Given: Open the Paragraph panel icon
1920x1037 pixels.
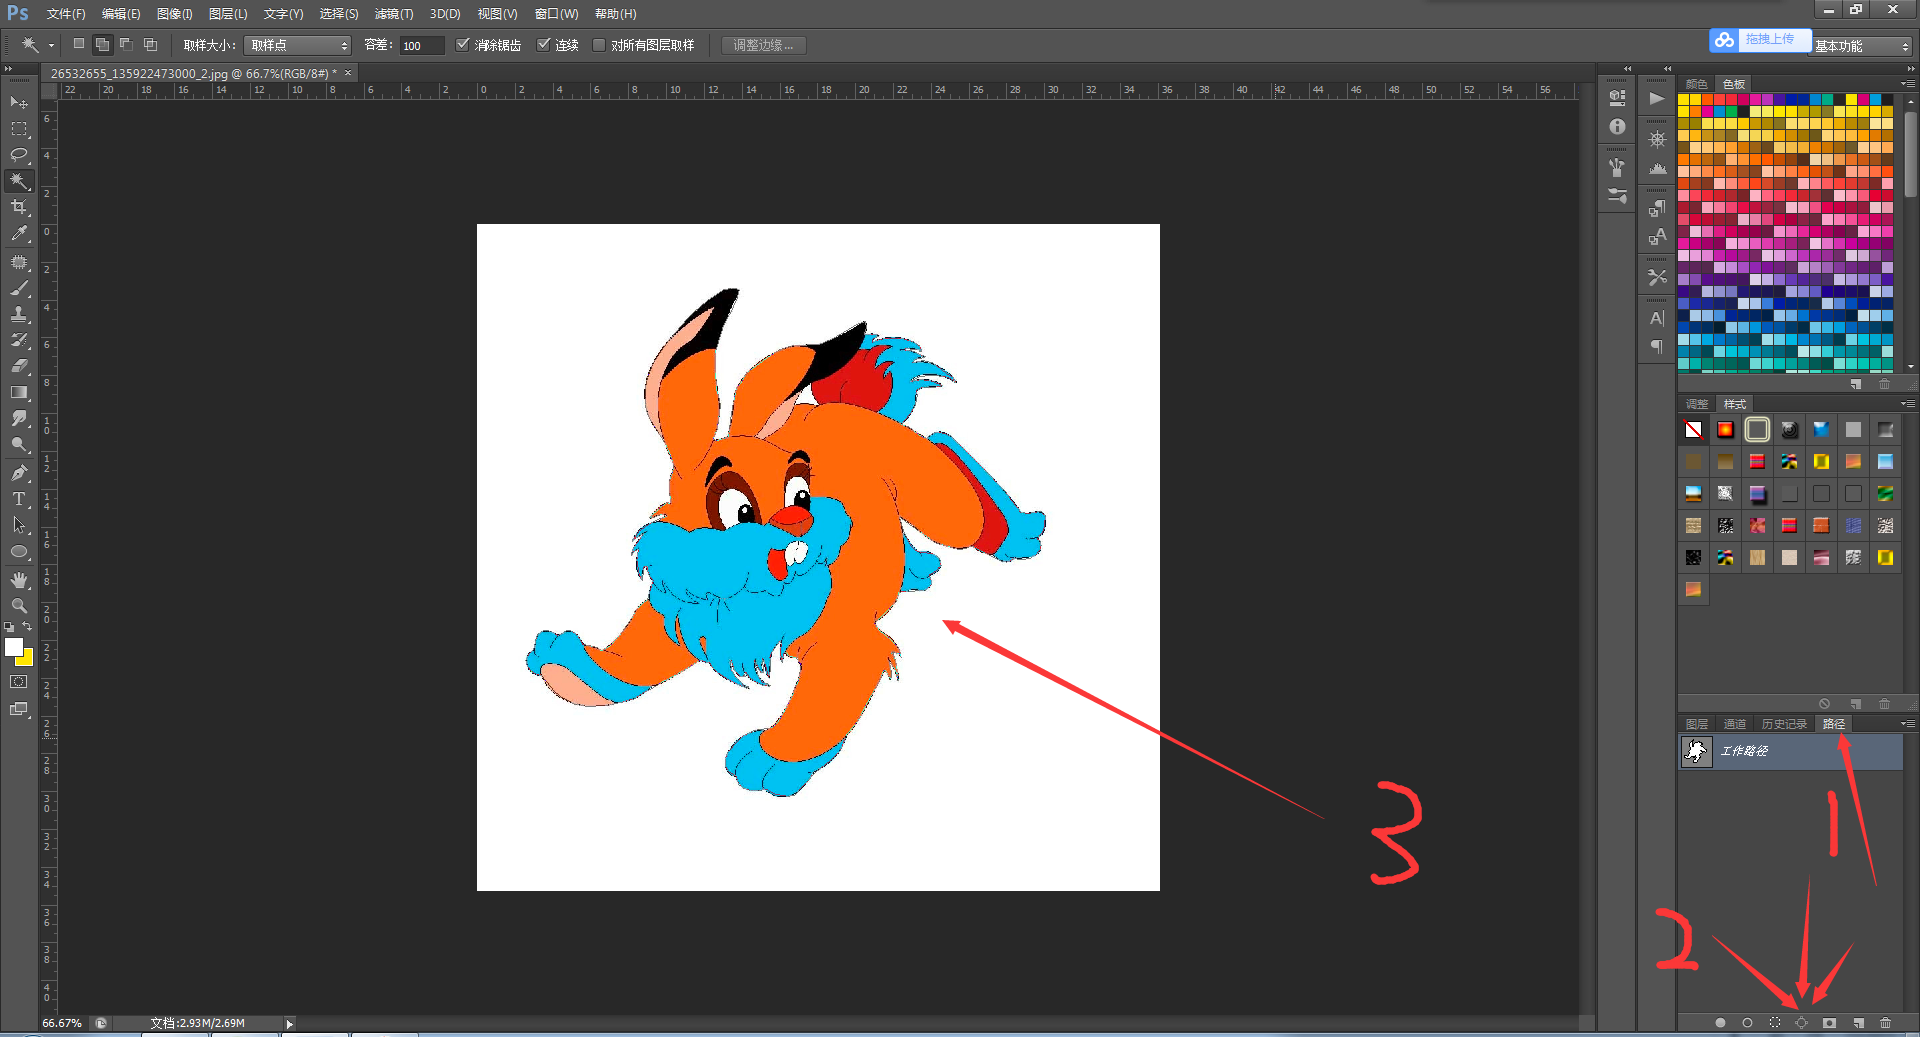Looking at the screenshot, I should (1657, 347).
